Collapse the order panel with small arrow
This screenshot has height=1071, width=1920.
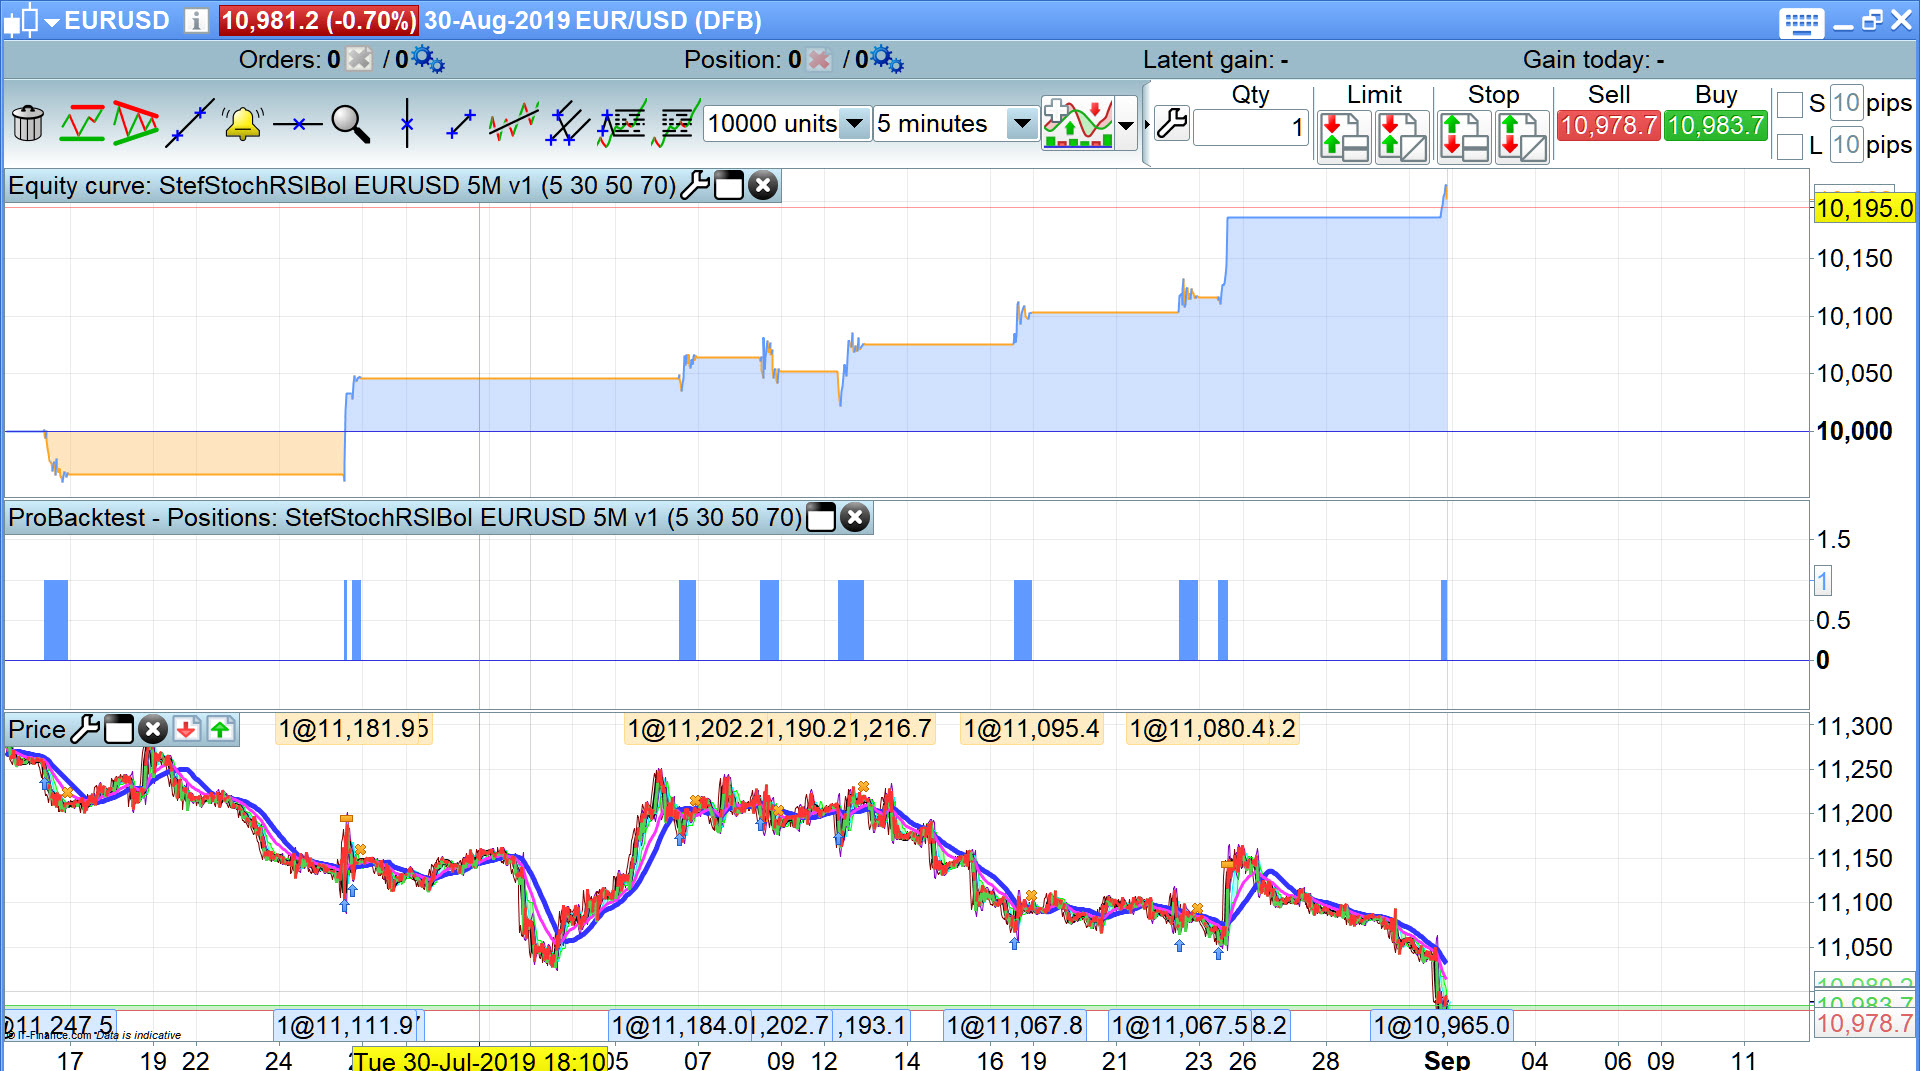(1147, 124)
